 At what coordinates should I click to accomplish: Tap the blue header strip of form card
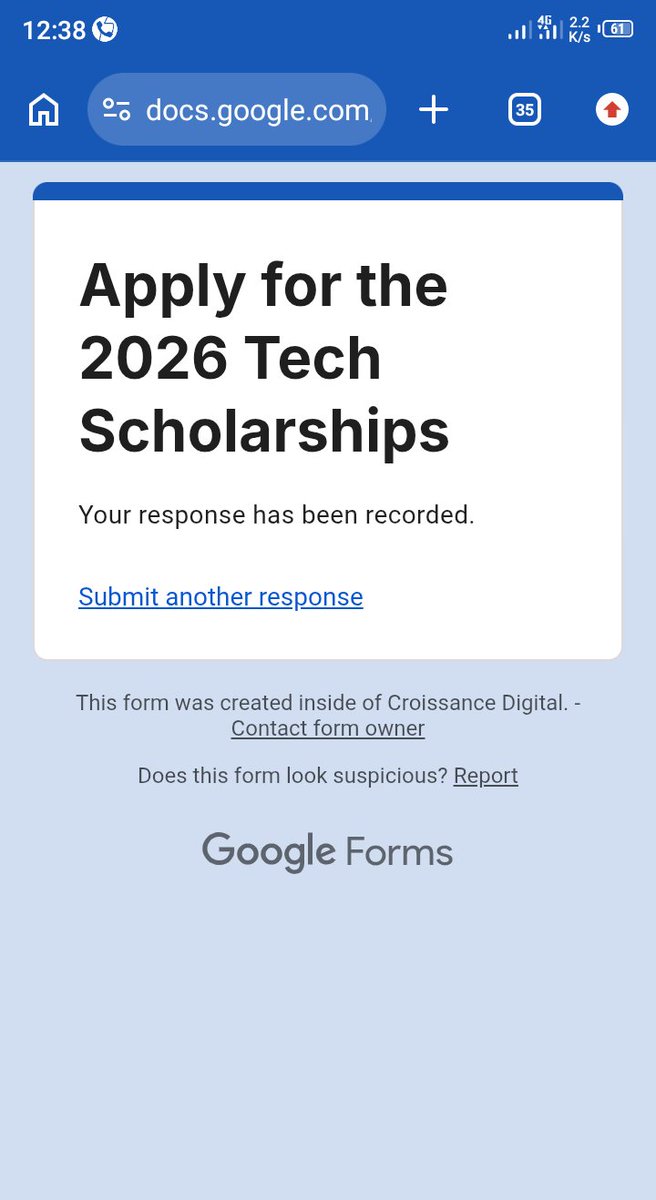point(328,191)
